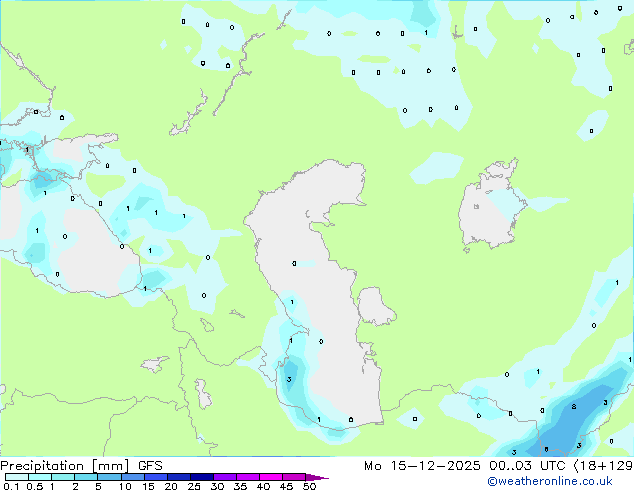634x490 pixels.
Task: Select the legend swatch between 20 and 25
Action: (x=179, y=477)
